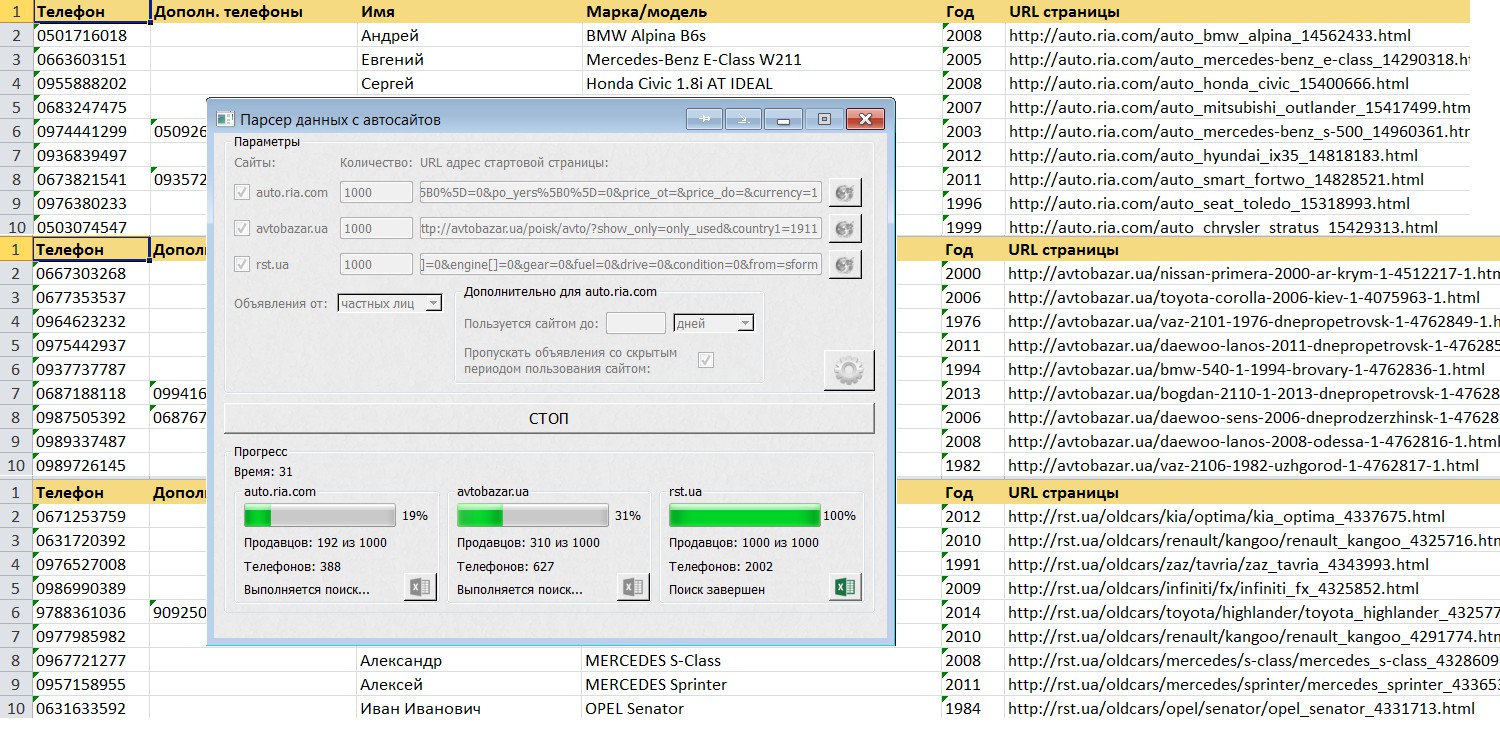Click the toyota-corolla-2006-kiev URL cell

[x=1252, y=297]
